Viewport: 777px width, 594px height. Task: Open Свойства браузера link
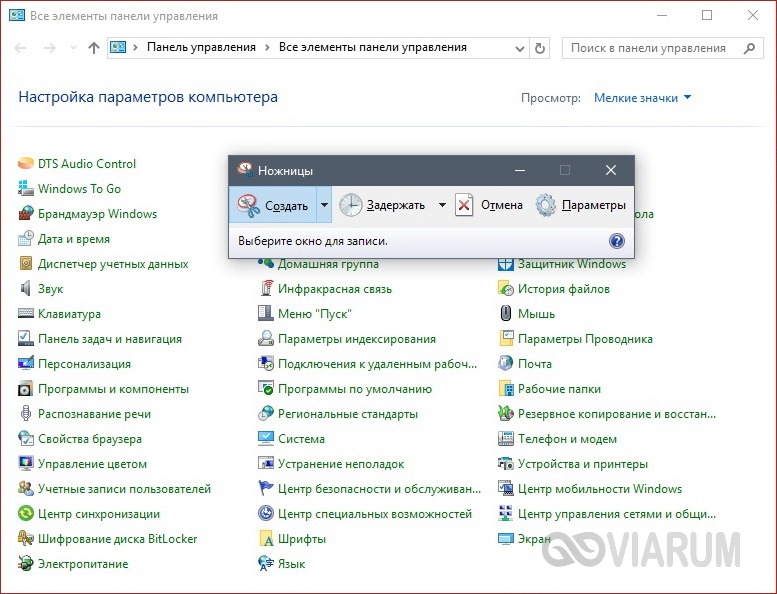click(x=90, y=439)
